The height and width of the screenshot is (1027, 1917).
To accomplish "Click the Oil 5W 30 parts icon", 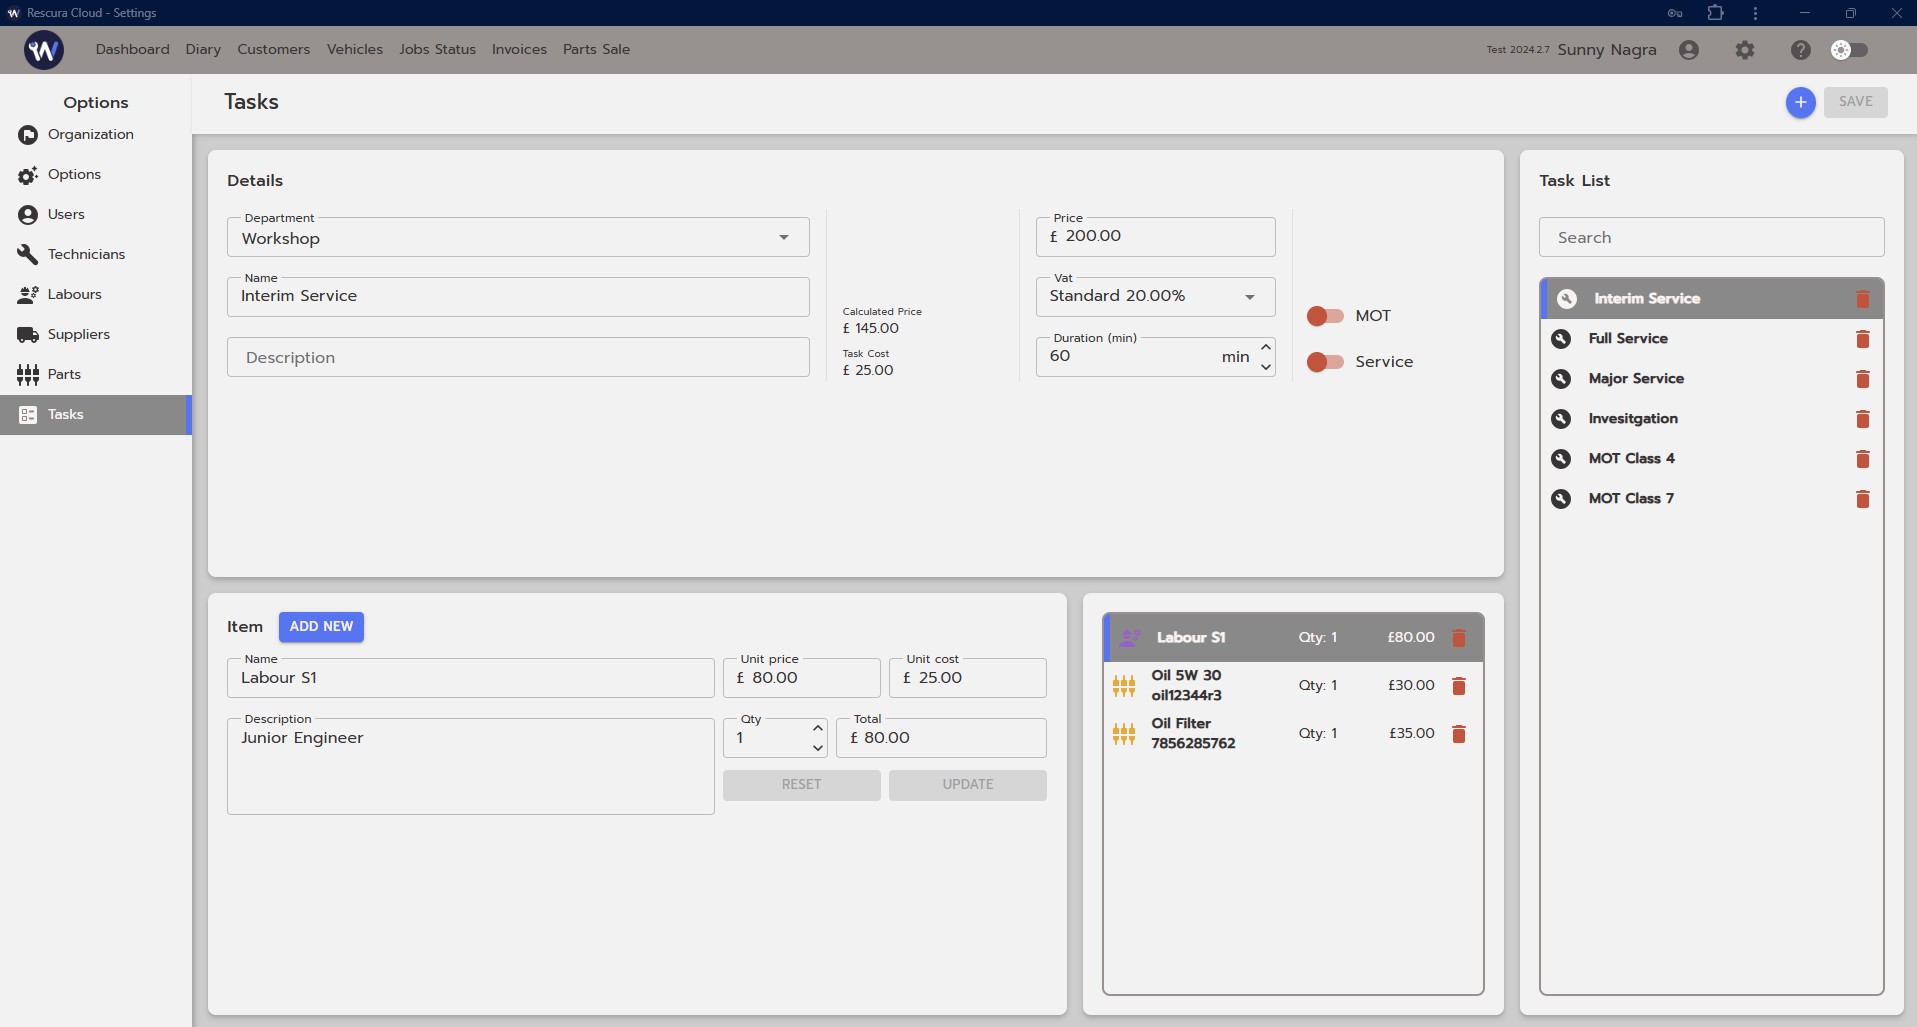I will click(1124, 686).
